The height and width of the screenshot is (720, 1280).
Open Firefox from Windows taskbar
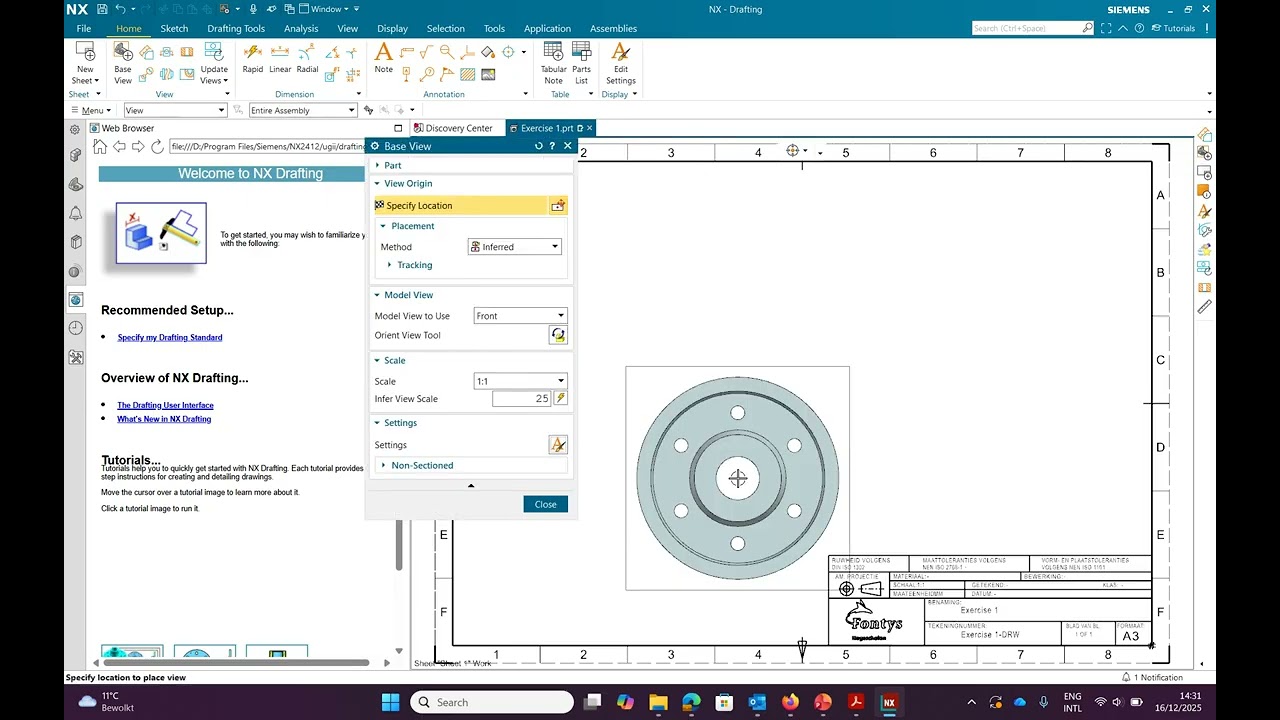(x=790, y=702)
